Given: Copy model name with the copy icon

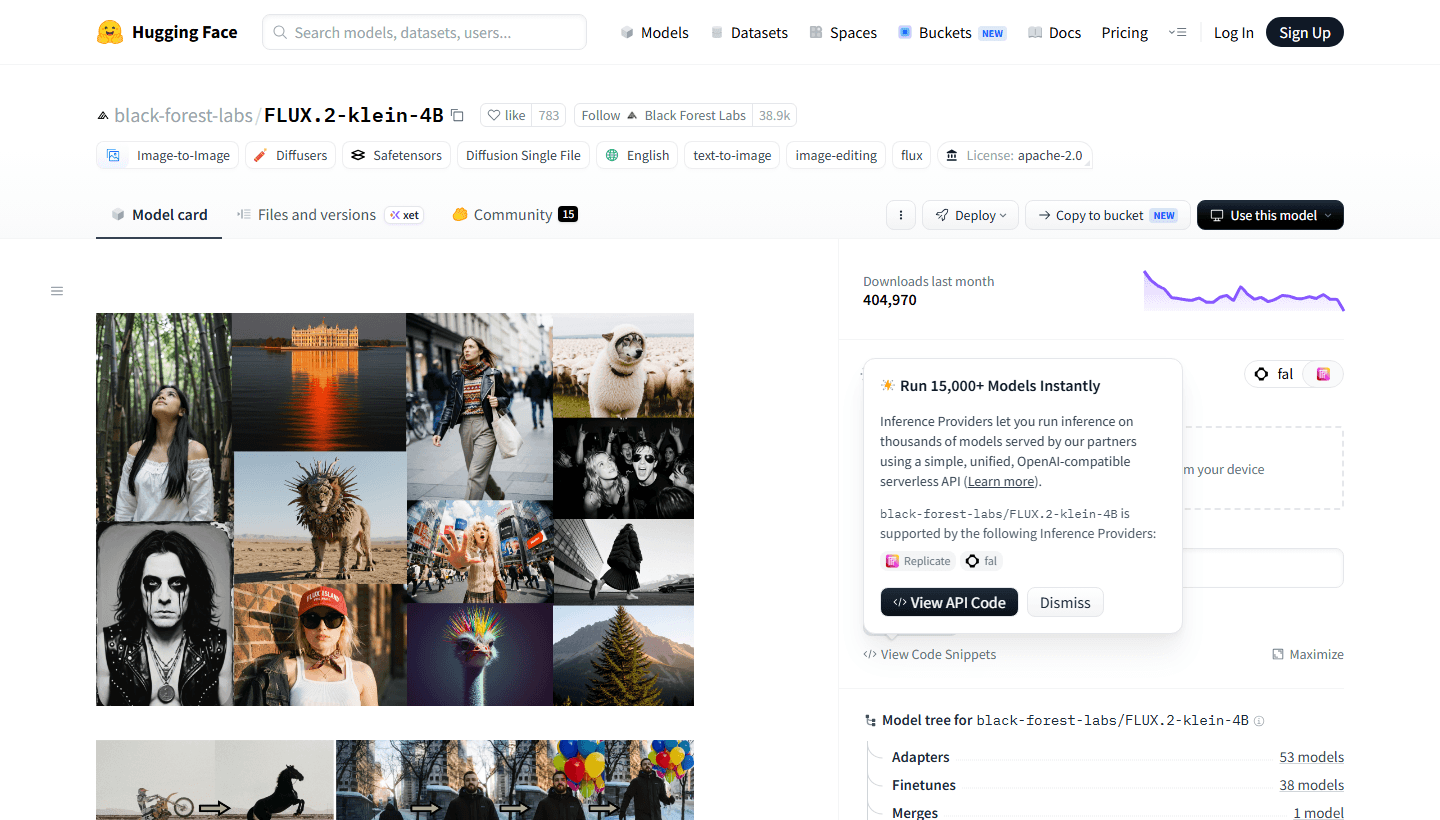Looking at the screenshot, I should point(457,115).
